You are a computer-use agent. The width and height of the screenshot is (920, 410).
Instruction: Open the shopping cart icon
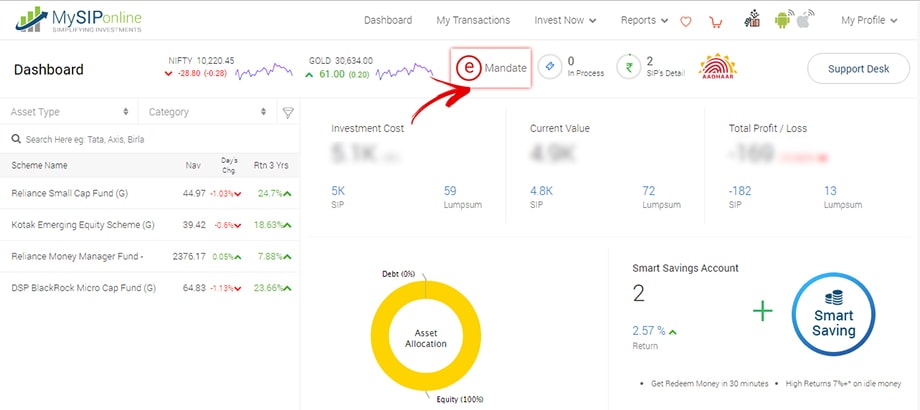(715, 22)
